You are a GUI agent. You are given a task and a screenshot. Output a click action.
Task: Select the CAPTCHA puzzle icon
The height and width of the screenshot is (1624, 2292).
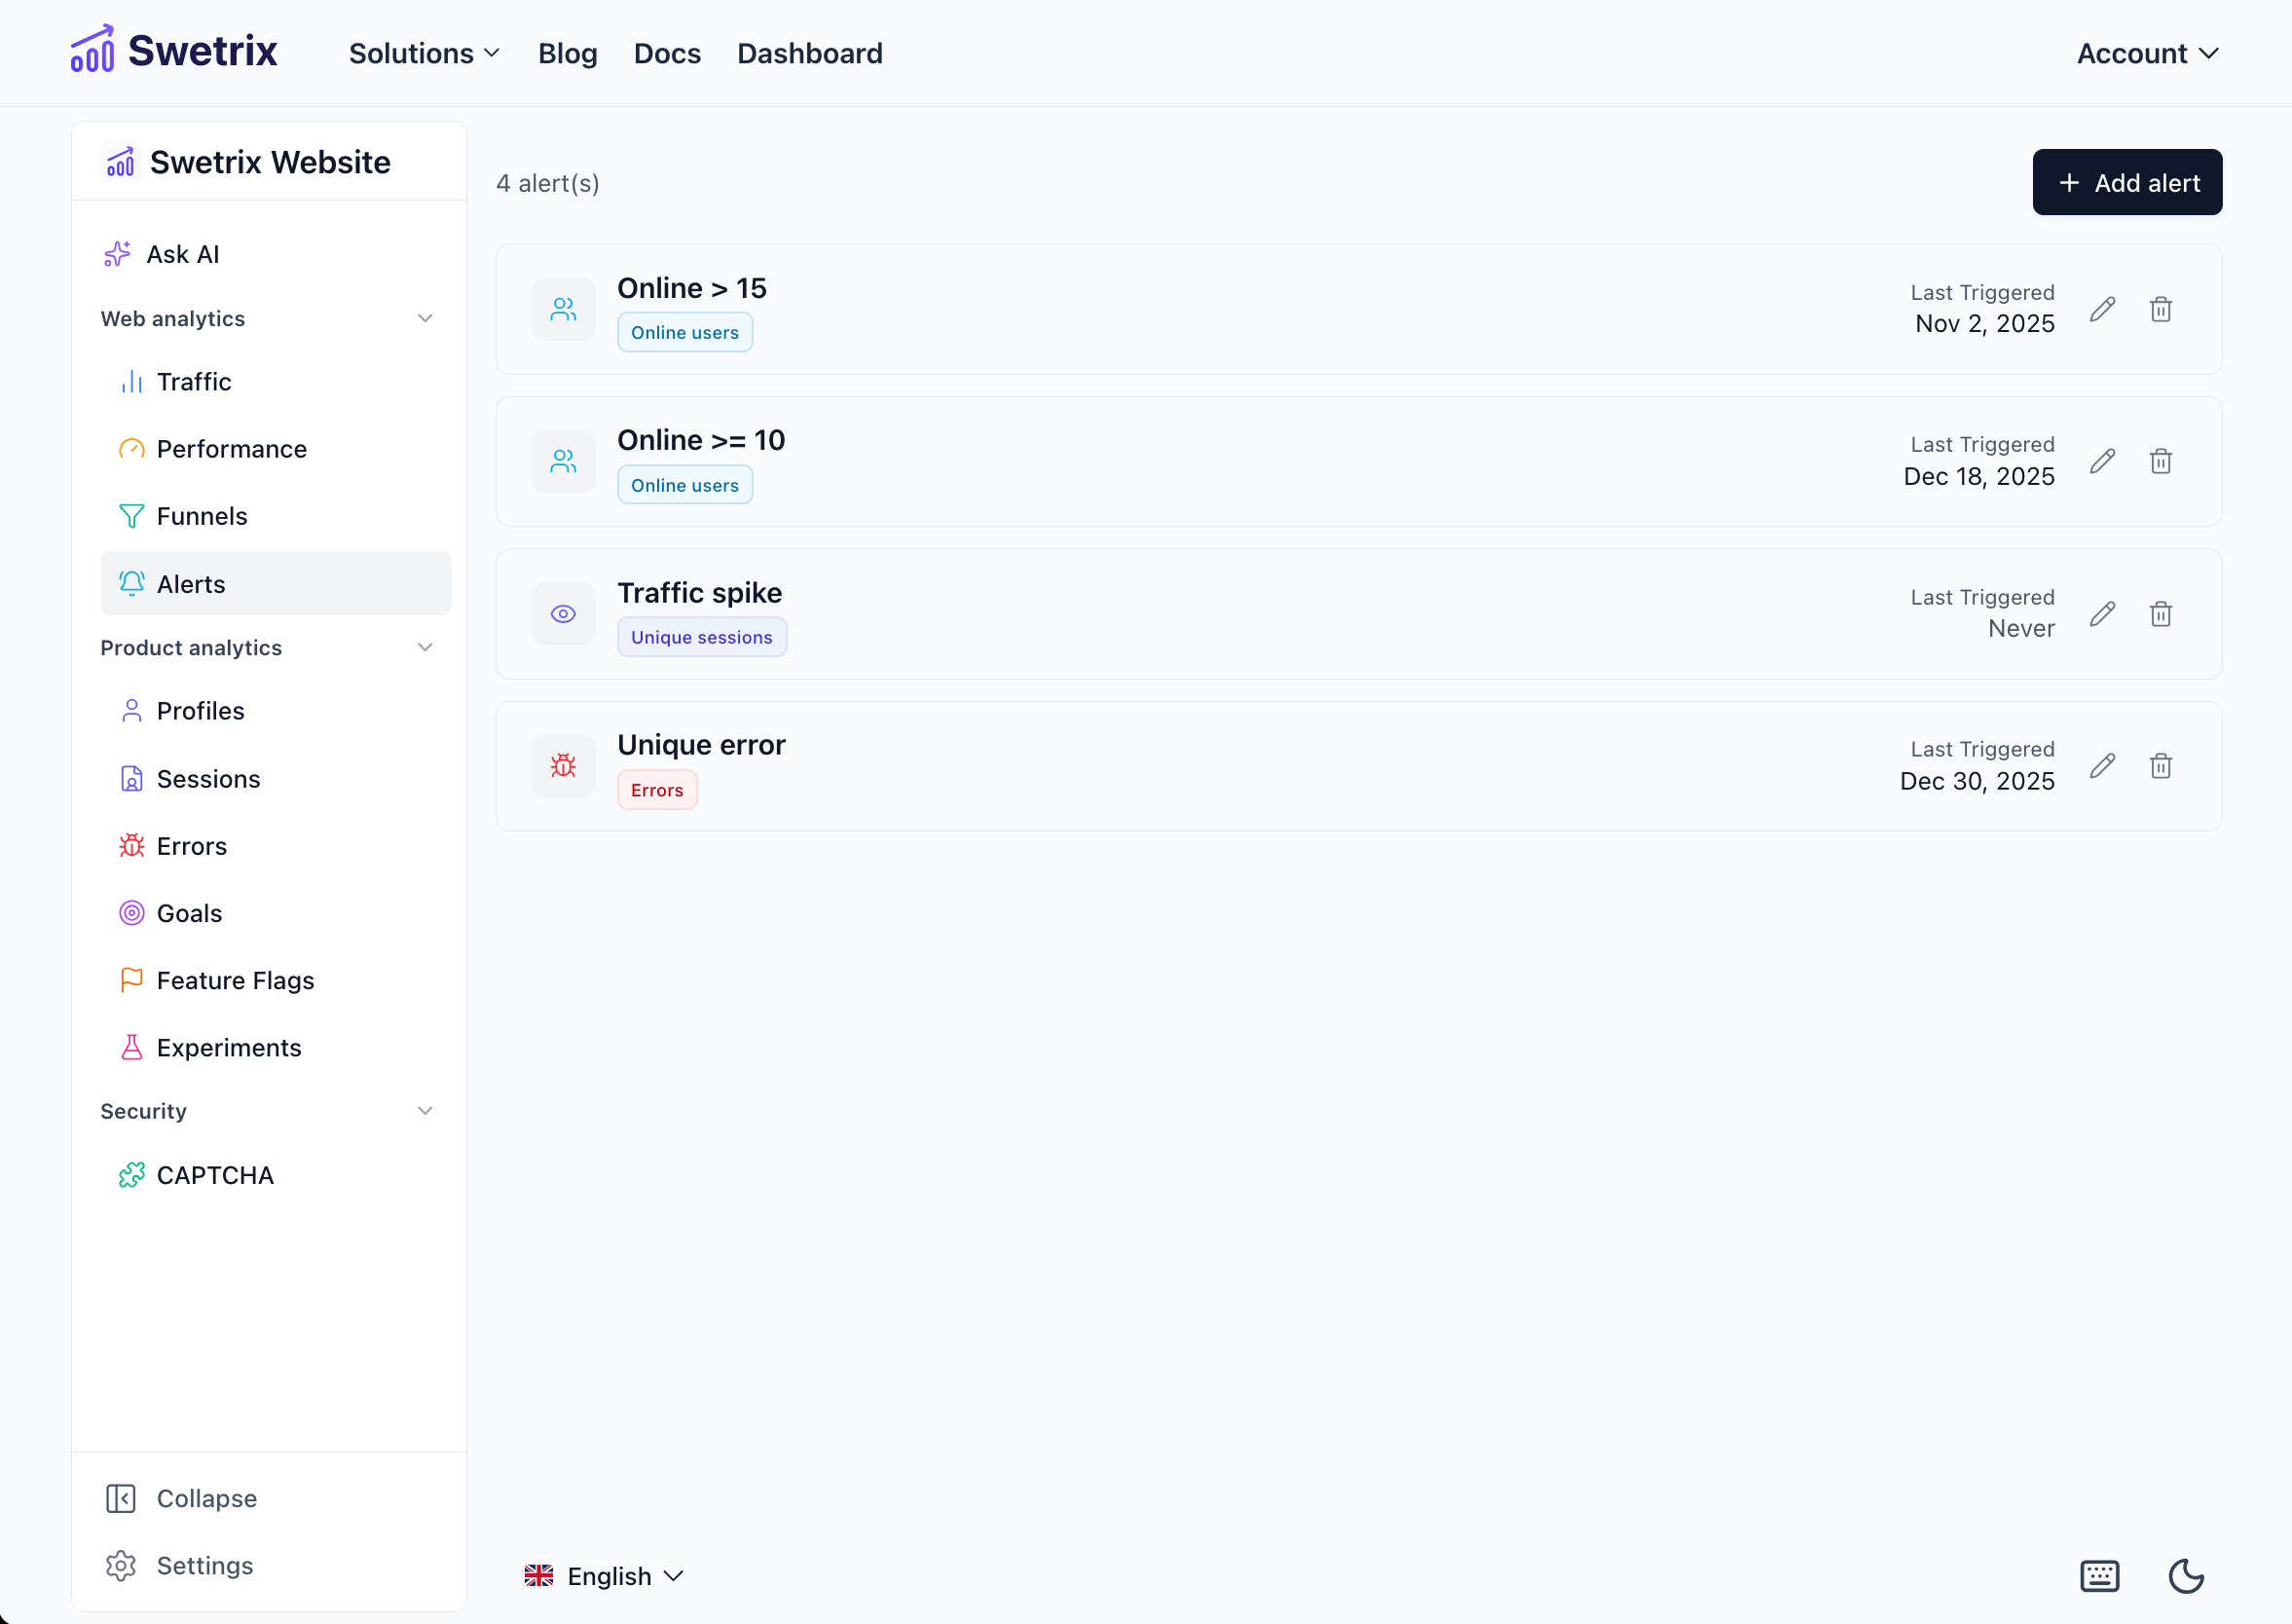pyautogui.click(x=131, y=1174)
